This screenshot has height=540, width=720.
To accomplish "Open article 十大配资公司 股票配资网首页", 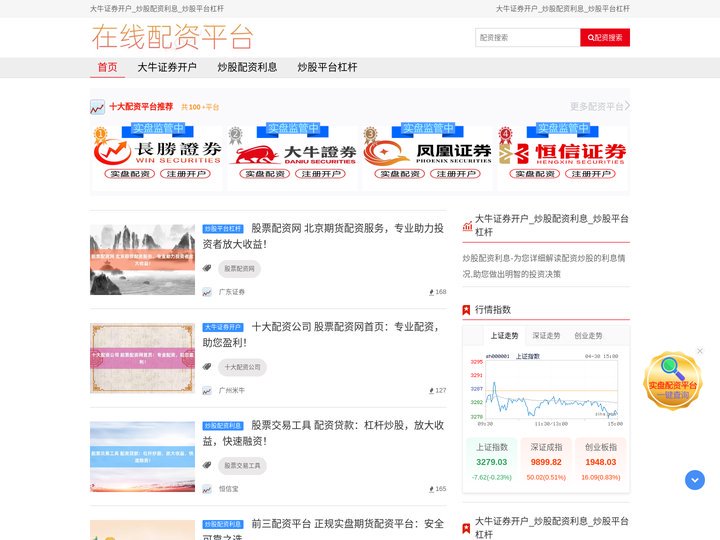I will (321, 335).
